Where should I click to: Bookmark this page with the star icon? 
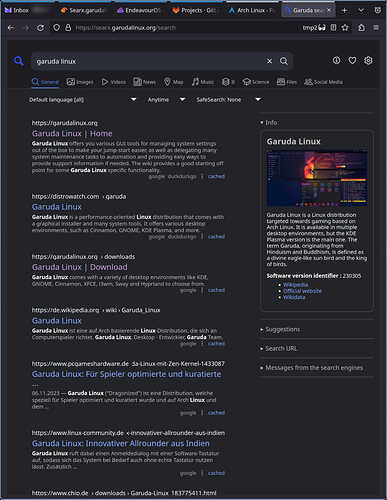pyautogui.click(x=345, y=28)
